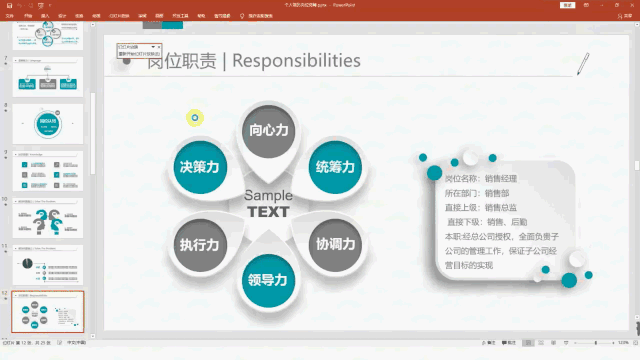Viewport: 640px width, 360px height.
Task: Switch to the 开发工具 (Developer) ribbon tab
Action: [x=180, y=16]
